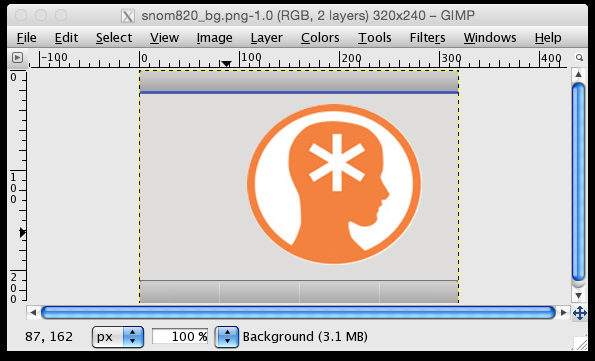Click the image menu arrow button at ruler corner
Screen dimensions: 595x361
coord(17,58)
